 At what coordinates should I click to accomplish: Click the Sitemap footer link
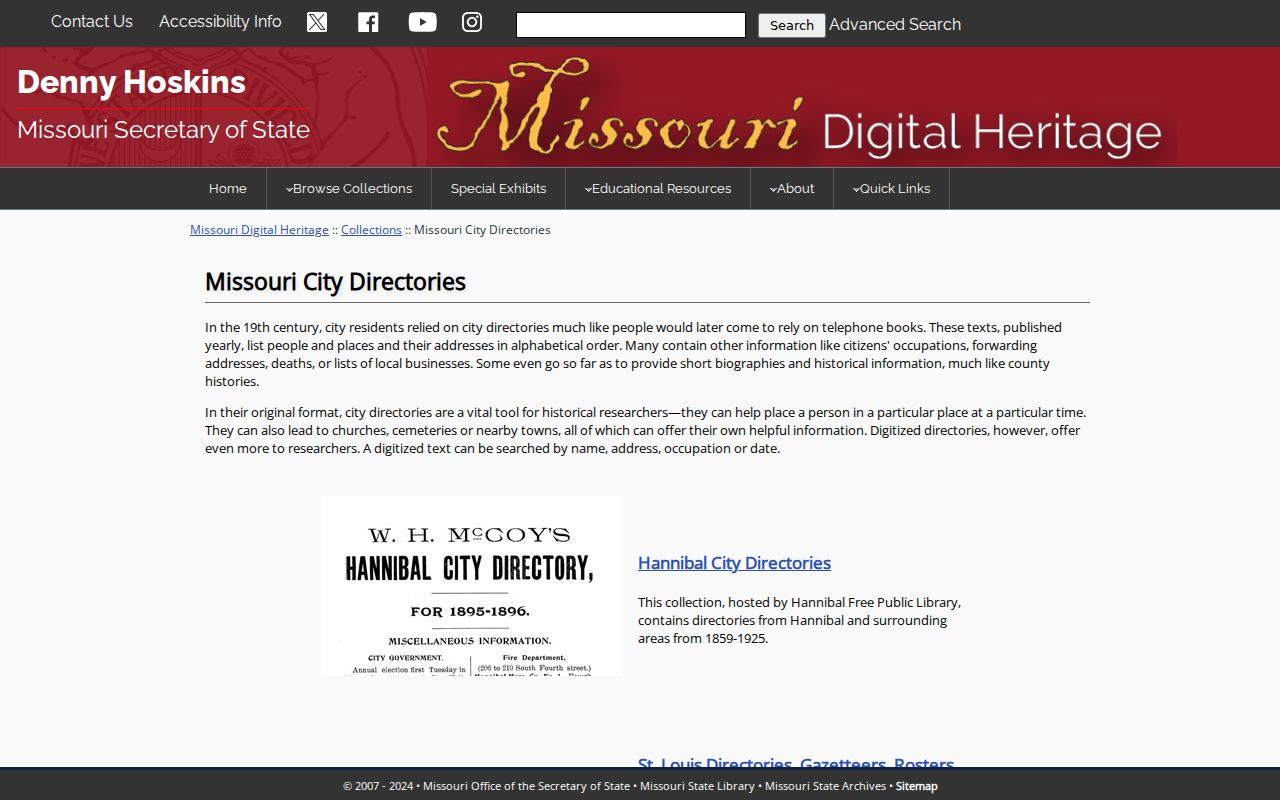tap(916, 786)
